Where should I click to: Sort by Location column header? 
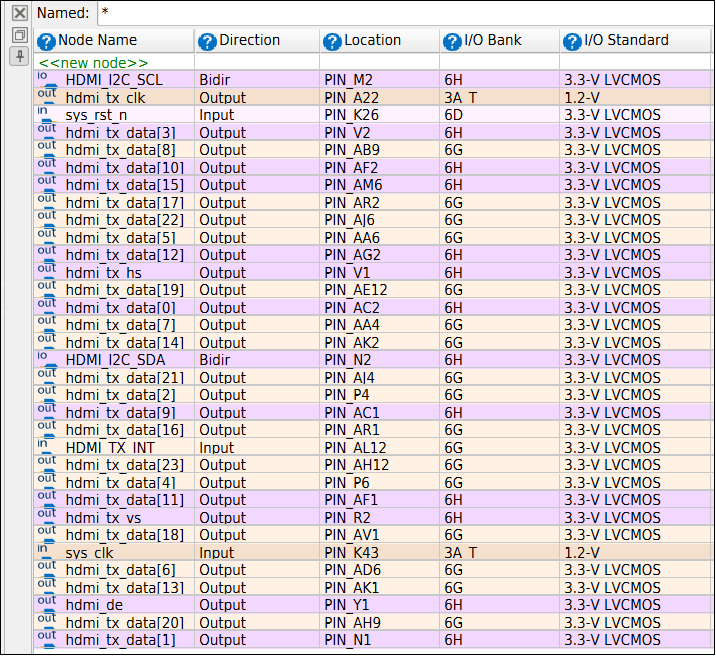[x=379, y=41]
